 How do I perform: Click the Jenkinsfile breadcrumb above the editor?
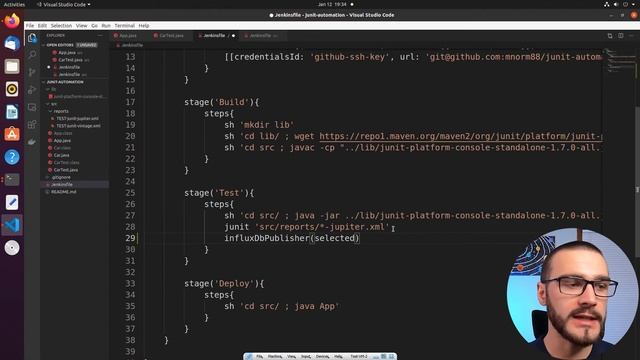point(132,45)
